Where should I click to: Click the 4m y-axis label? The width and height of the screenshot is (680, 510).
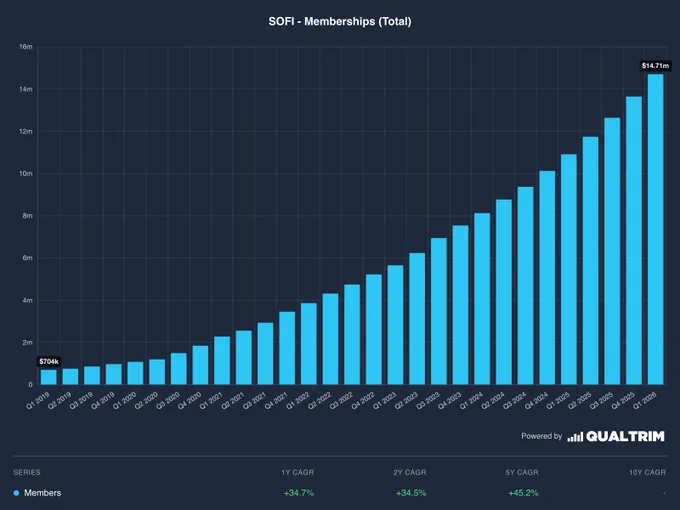pos(27,300)
